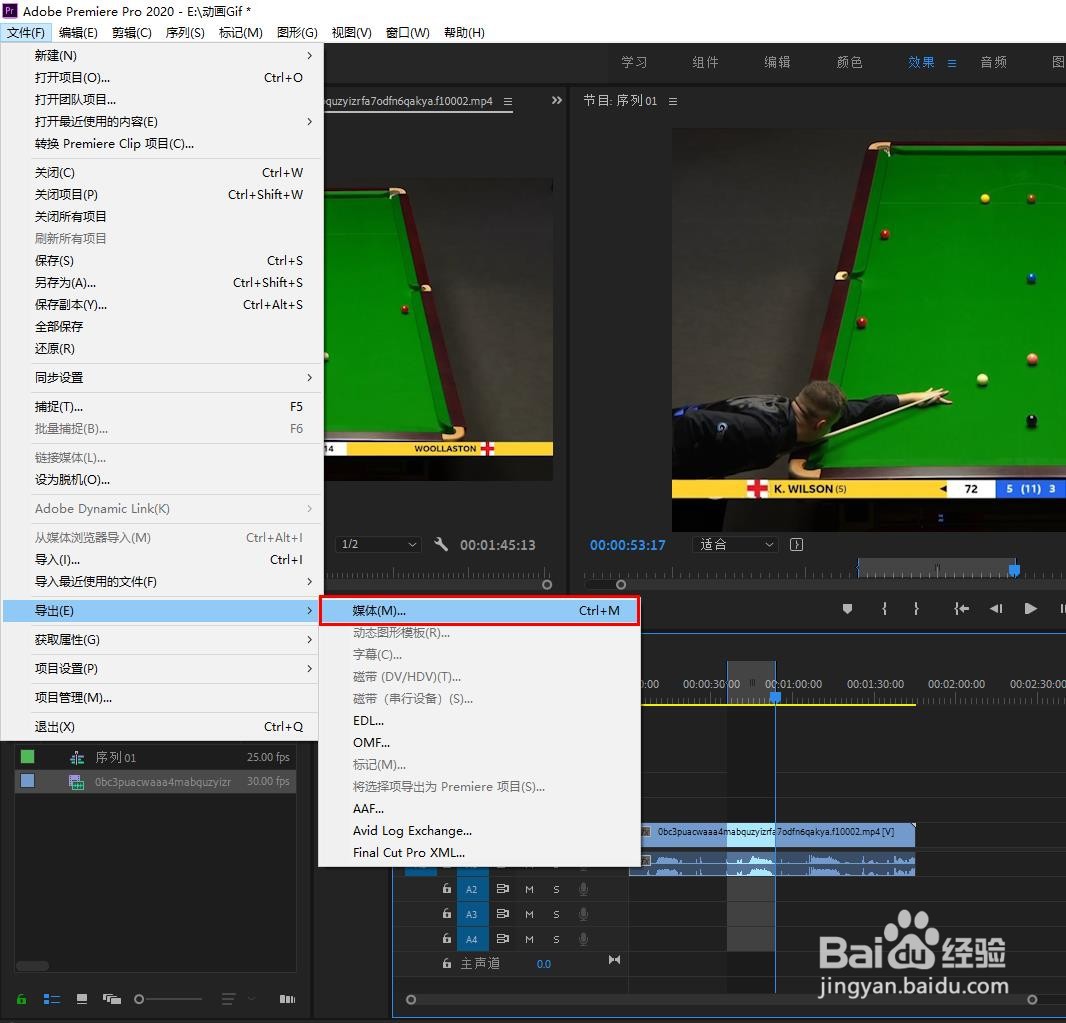The height and width of the screenshot is (1023, 1066).
Task: Mute track A4 with M button
Action: (529, 939)
